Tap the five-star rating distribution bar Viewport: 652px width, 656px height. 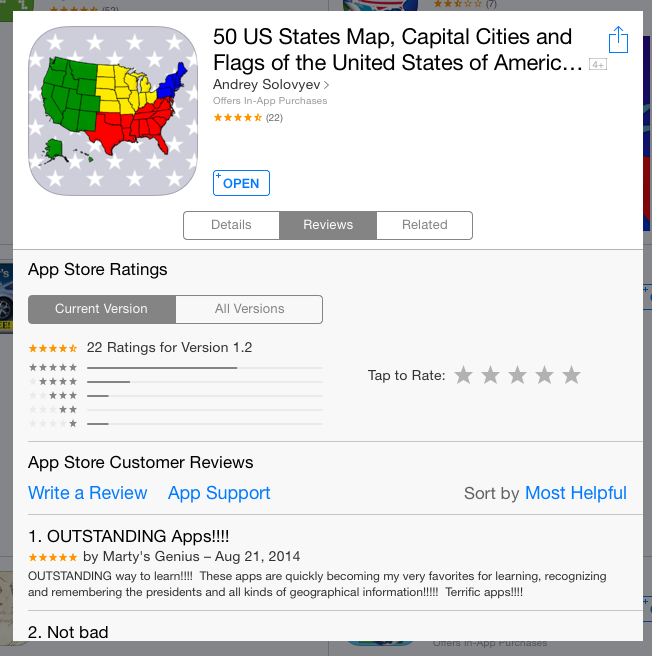point(205,368)
